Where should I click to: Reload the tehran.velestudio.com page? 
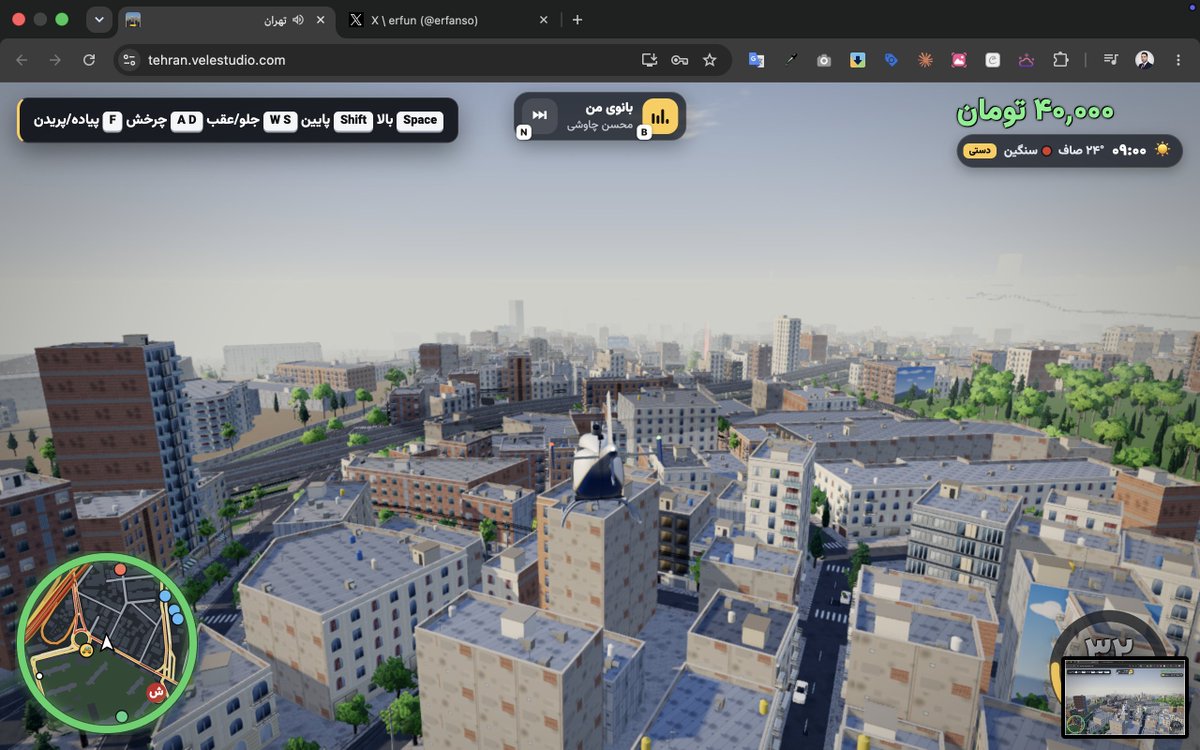pos(89,60)
